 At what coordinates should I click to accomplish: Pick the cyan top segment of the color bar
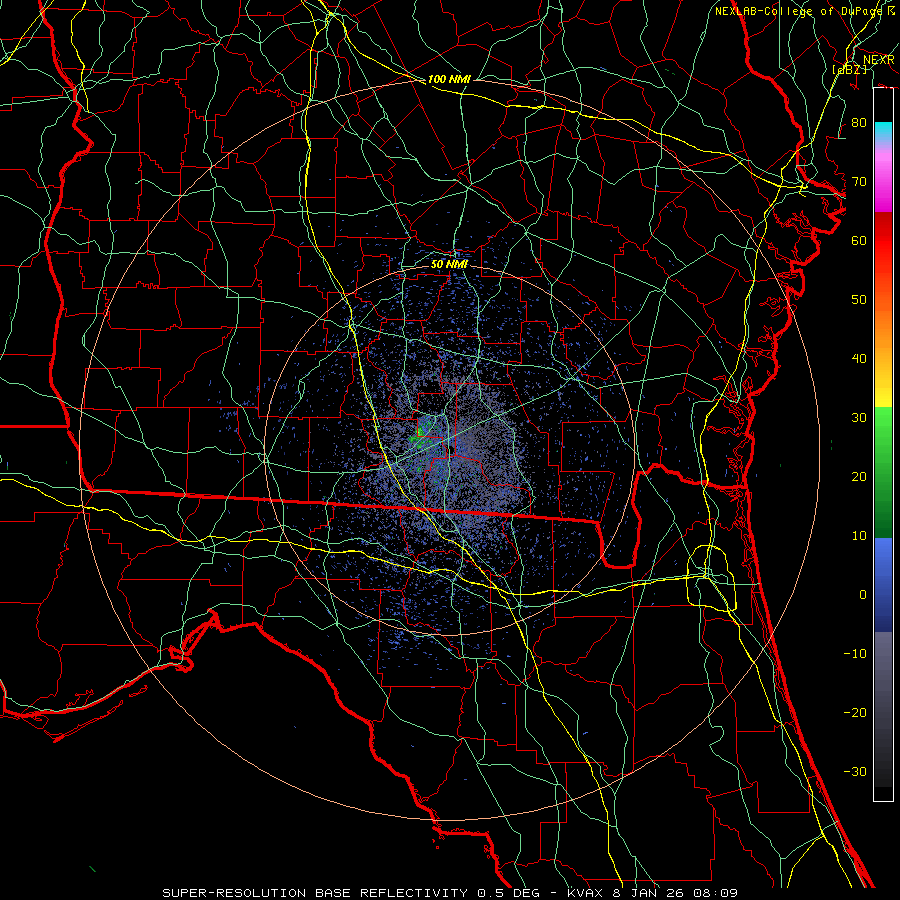click(x=883, y=132)
